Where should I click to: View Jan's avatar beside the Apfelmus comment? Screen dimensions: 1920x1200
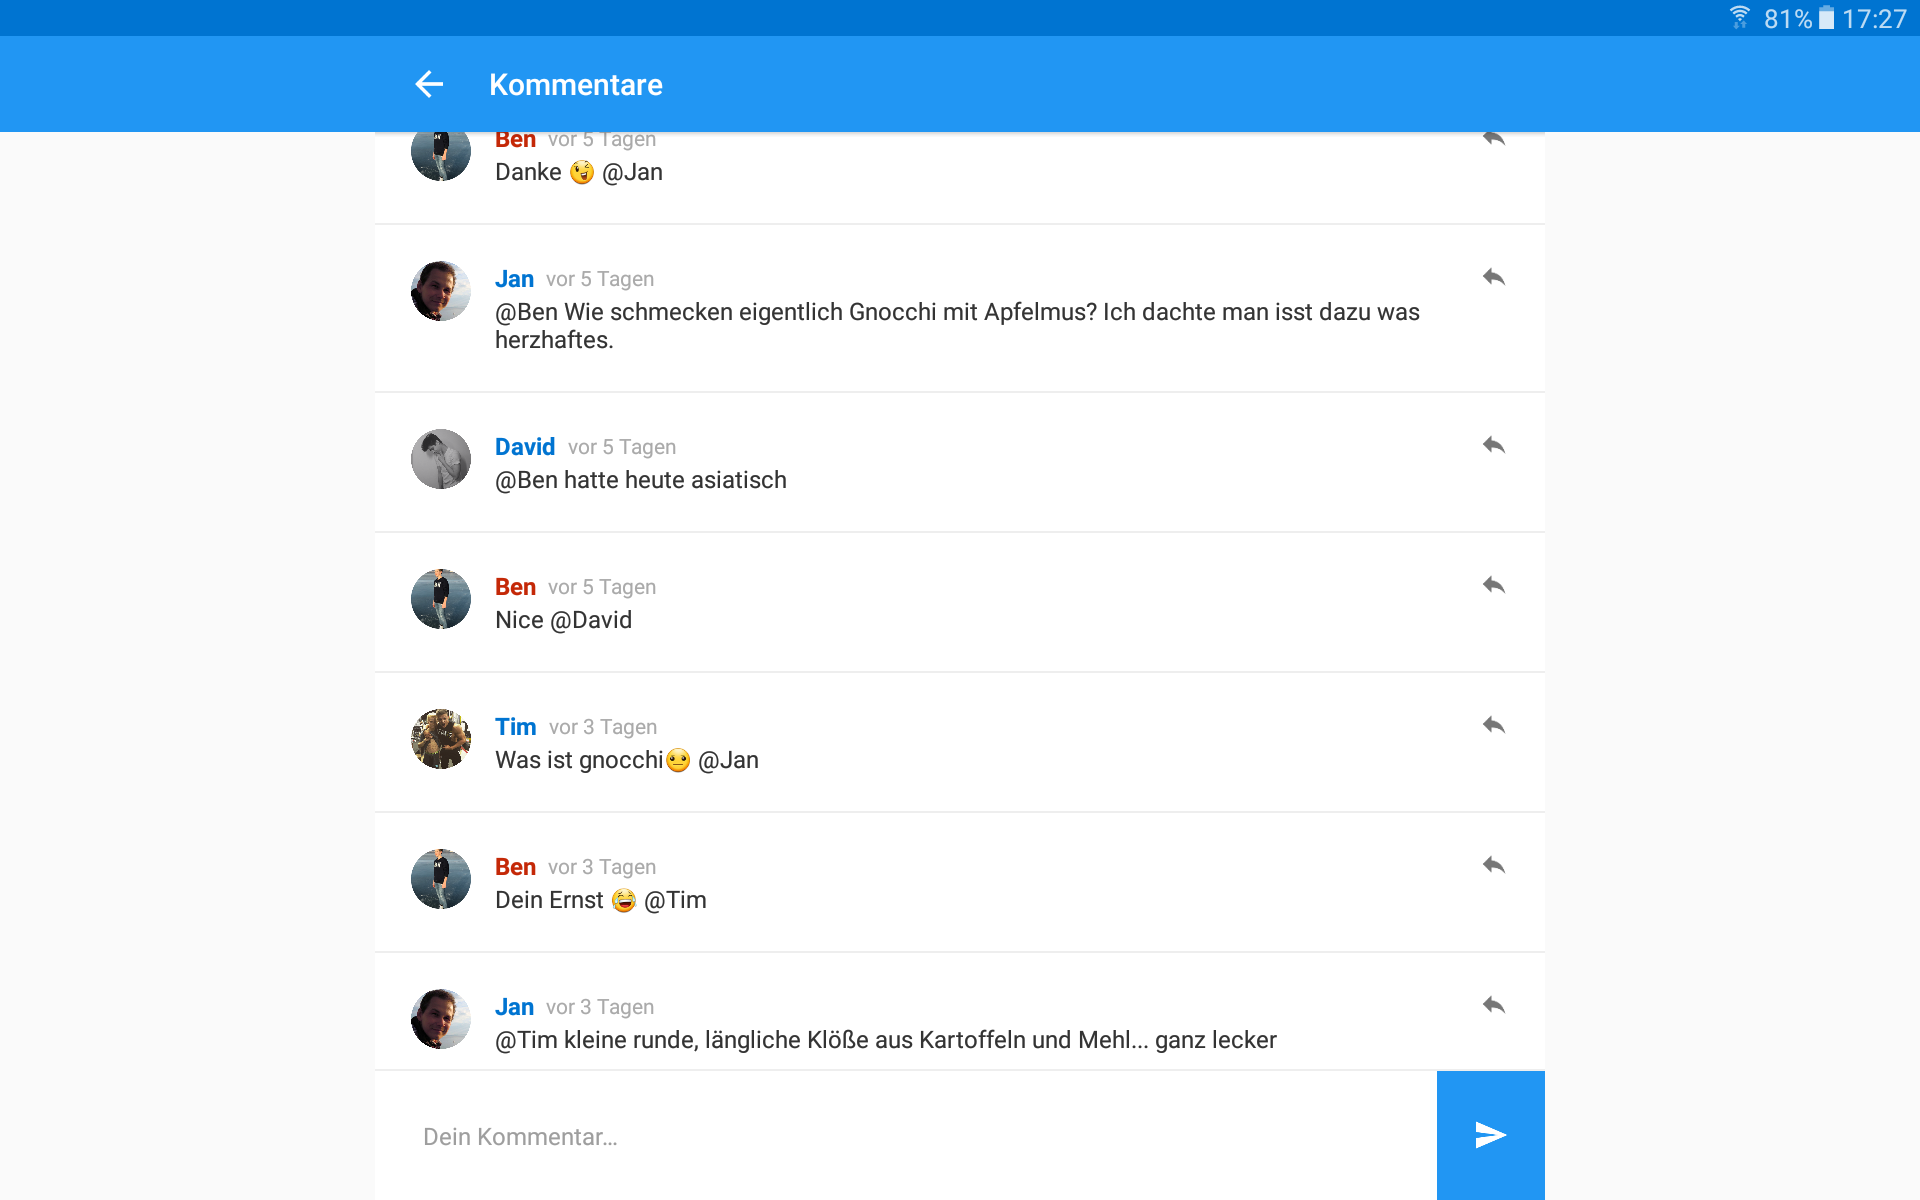(441, 291)
